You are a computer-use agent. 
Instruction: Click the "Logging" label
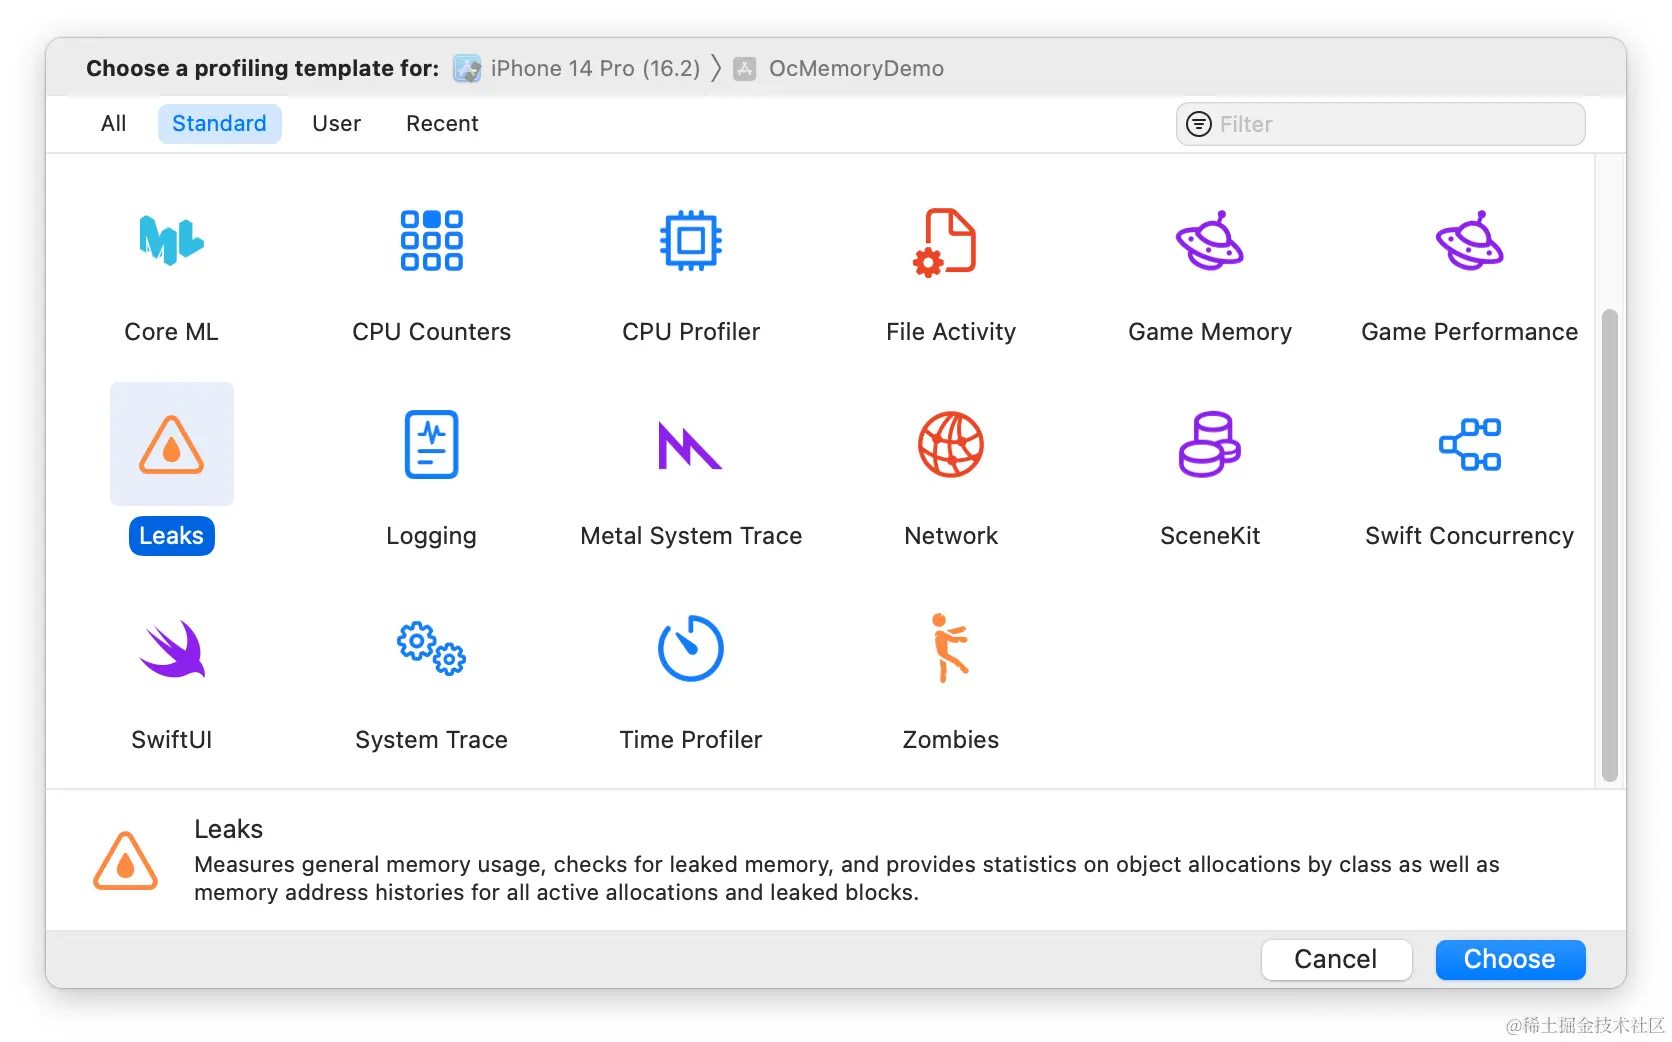pyautogui.click(x=431, y=537)
